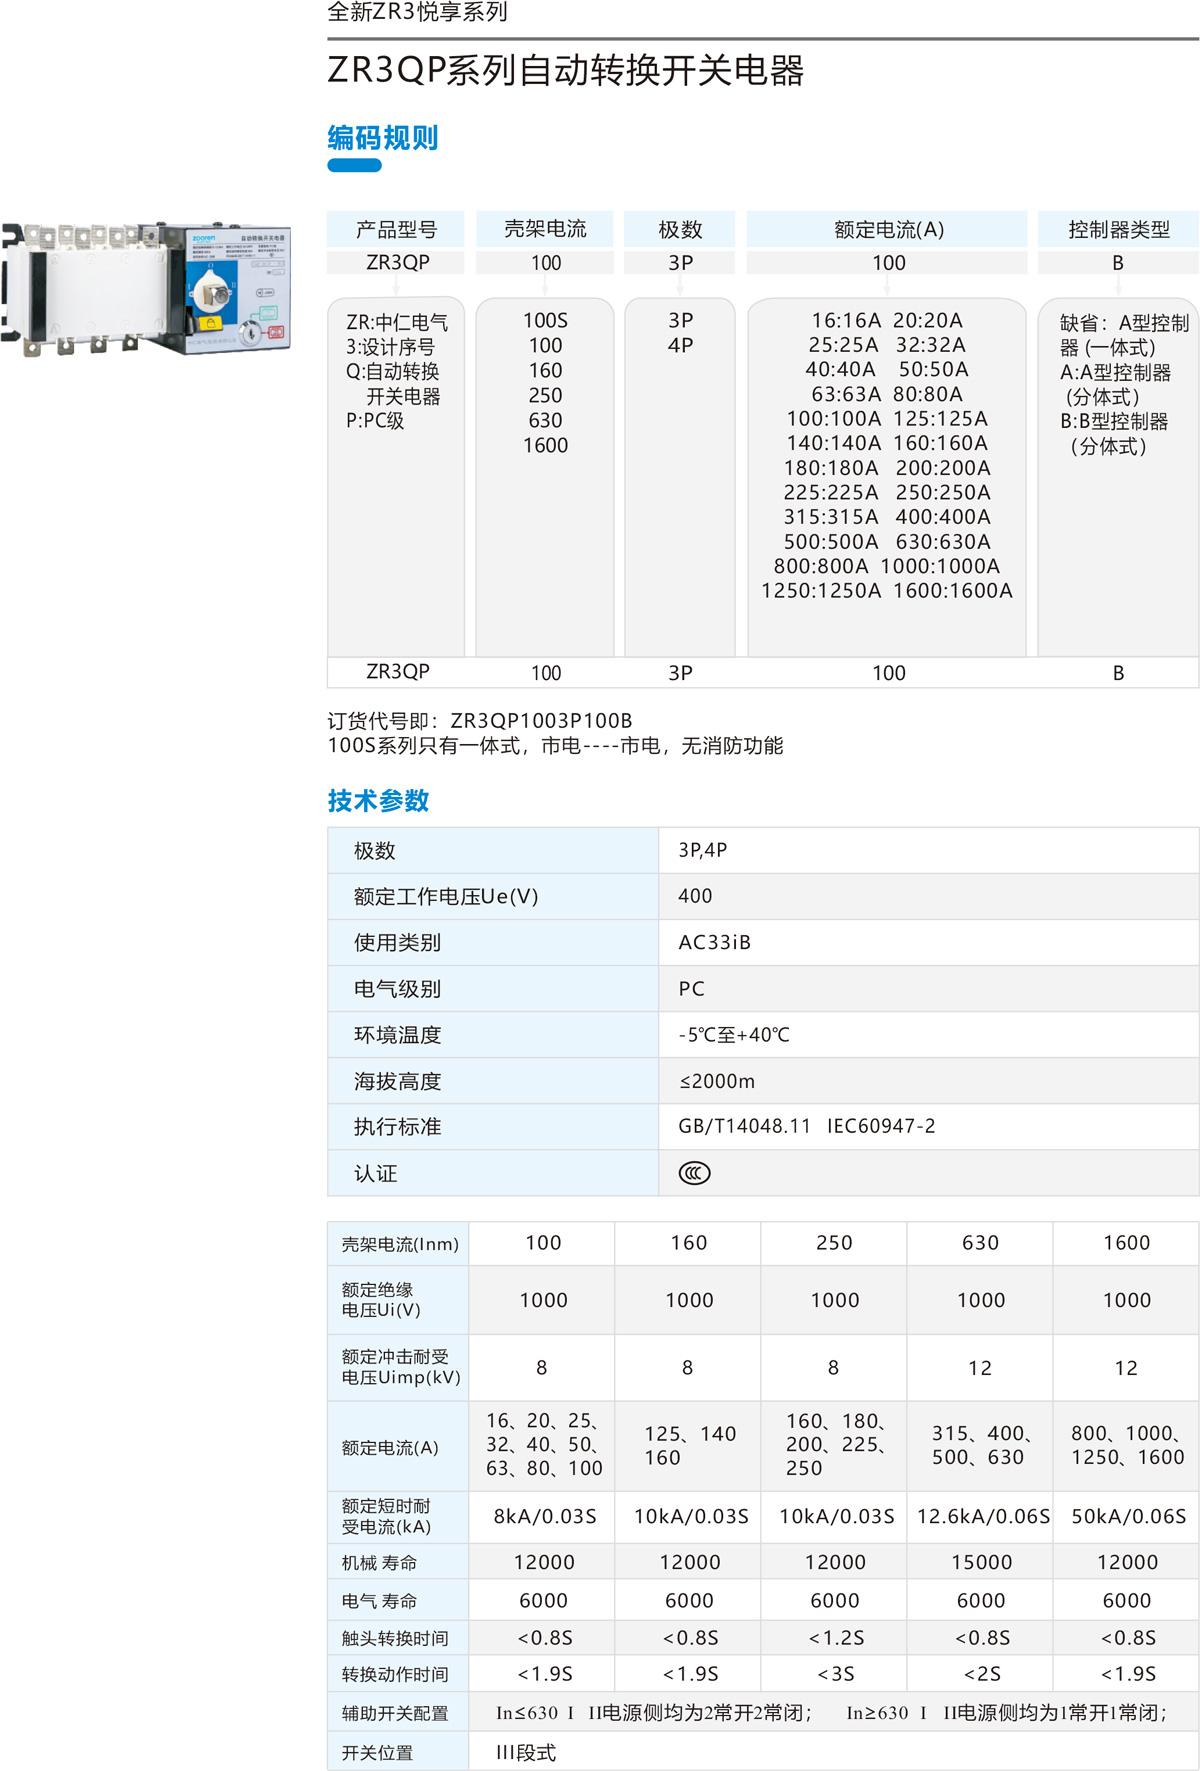Select the 4P pole option in coding table
The image size is (1200, 1771).
coord(680,345)
